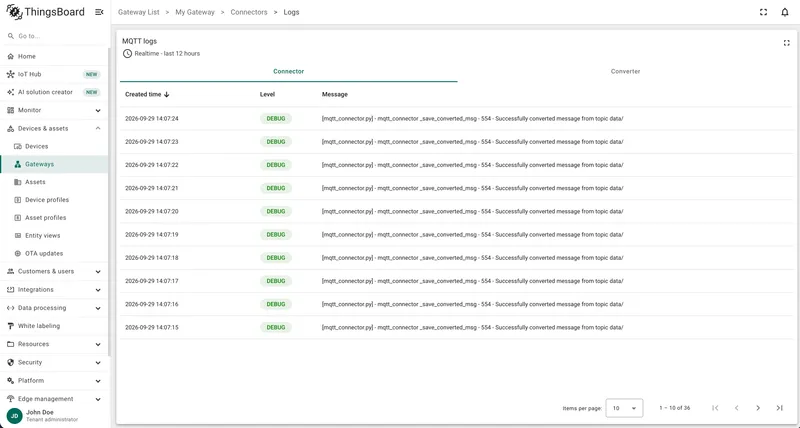Switch to the Converter tab
The height and width of the screenshot is (428, 800).
tap(626, 72)
